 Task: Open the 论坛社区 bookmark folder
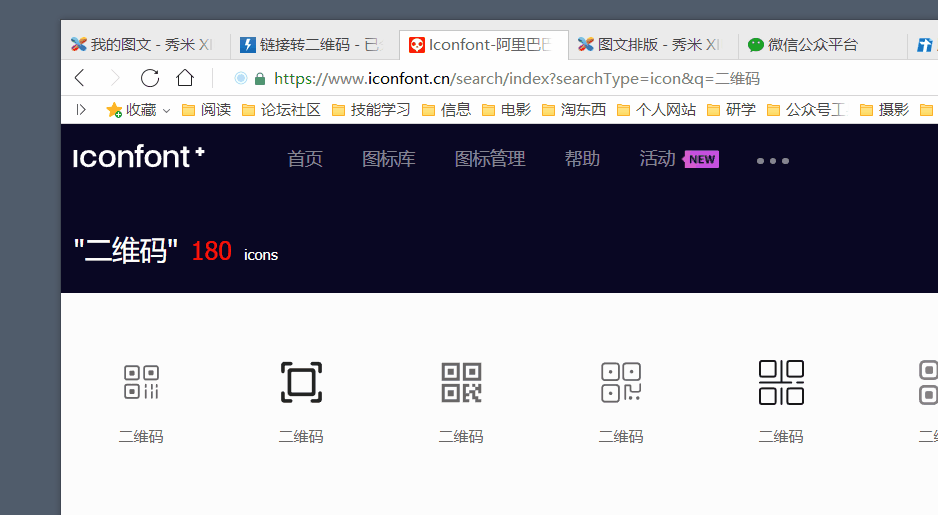coord(281,109)
